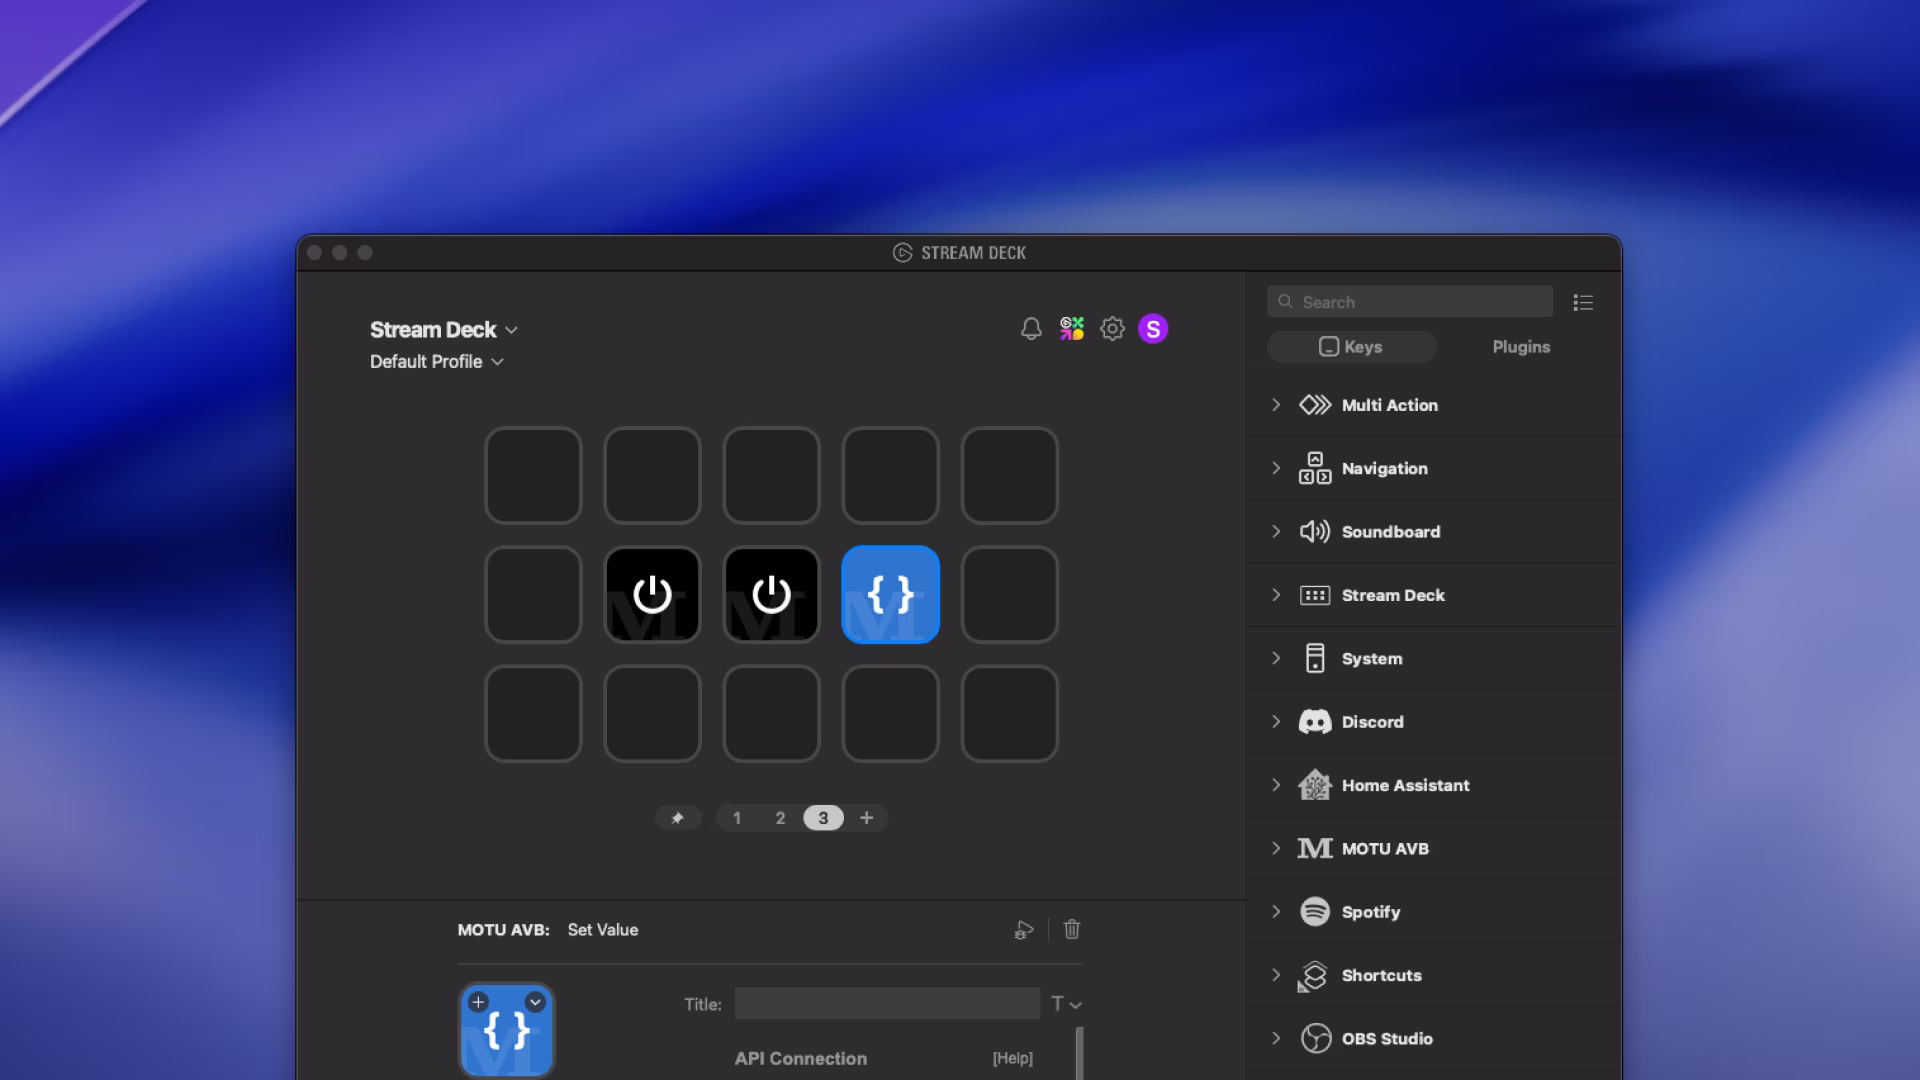Image resolution: width=1920 pixels, height=1080 pixels.
Task: Open the Default Profile dropdown
Action: tap(437, 362)
